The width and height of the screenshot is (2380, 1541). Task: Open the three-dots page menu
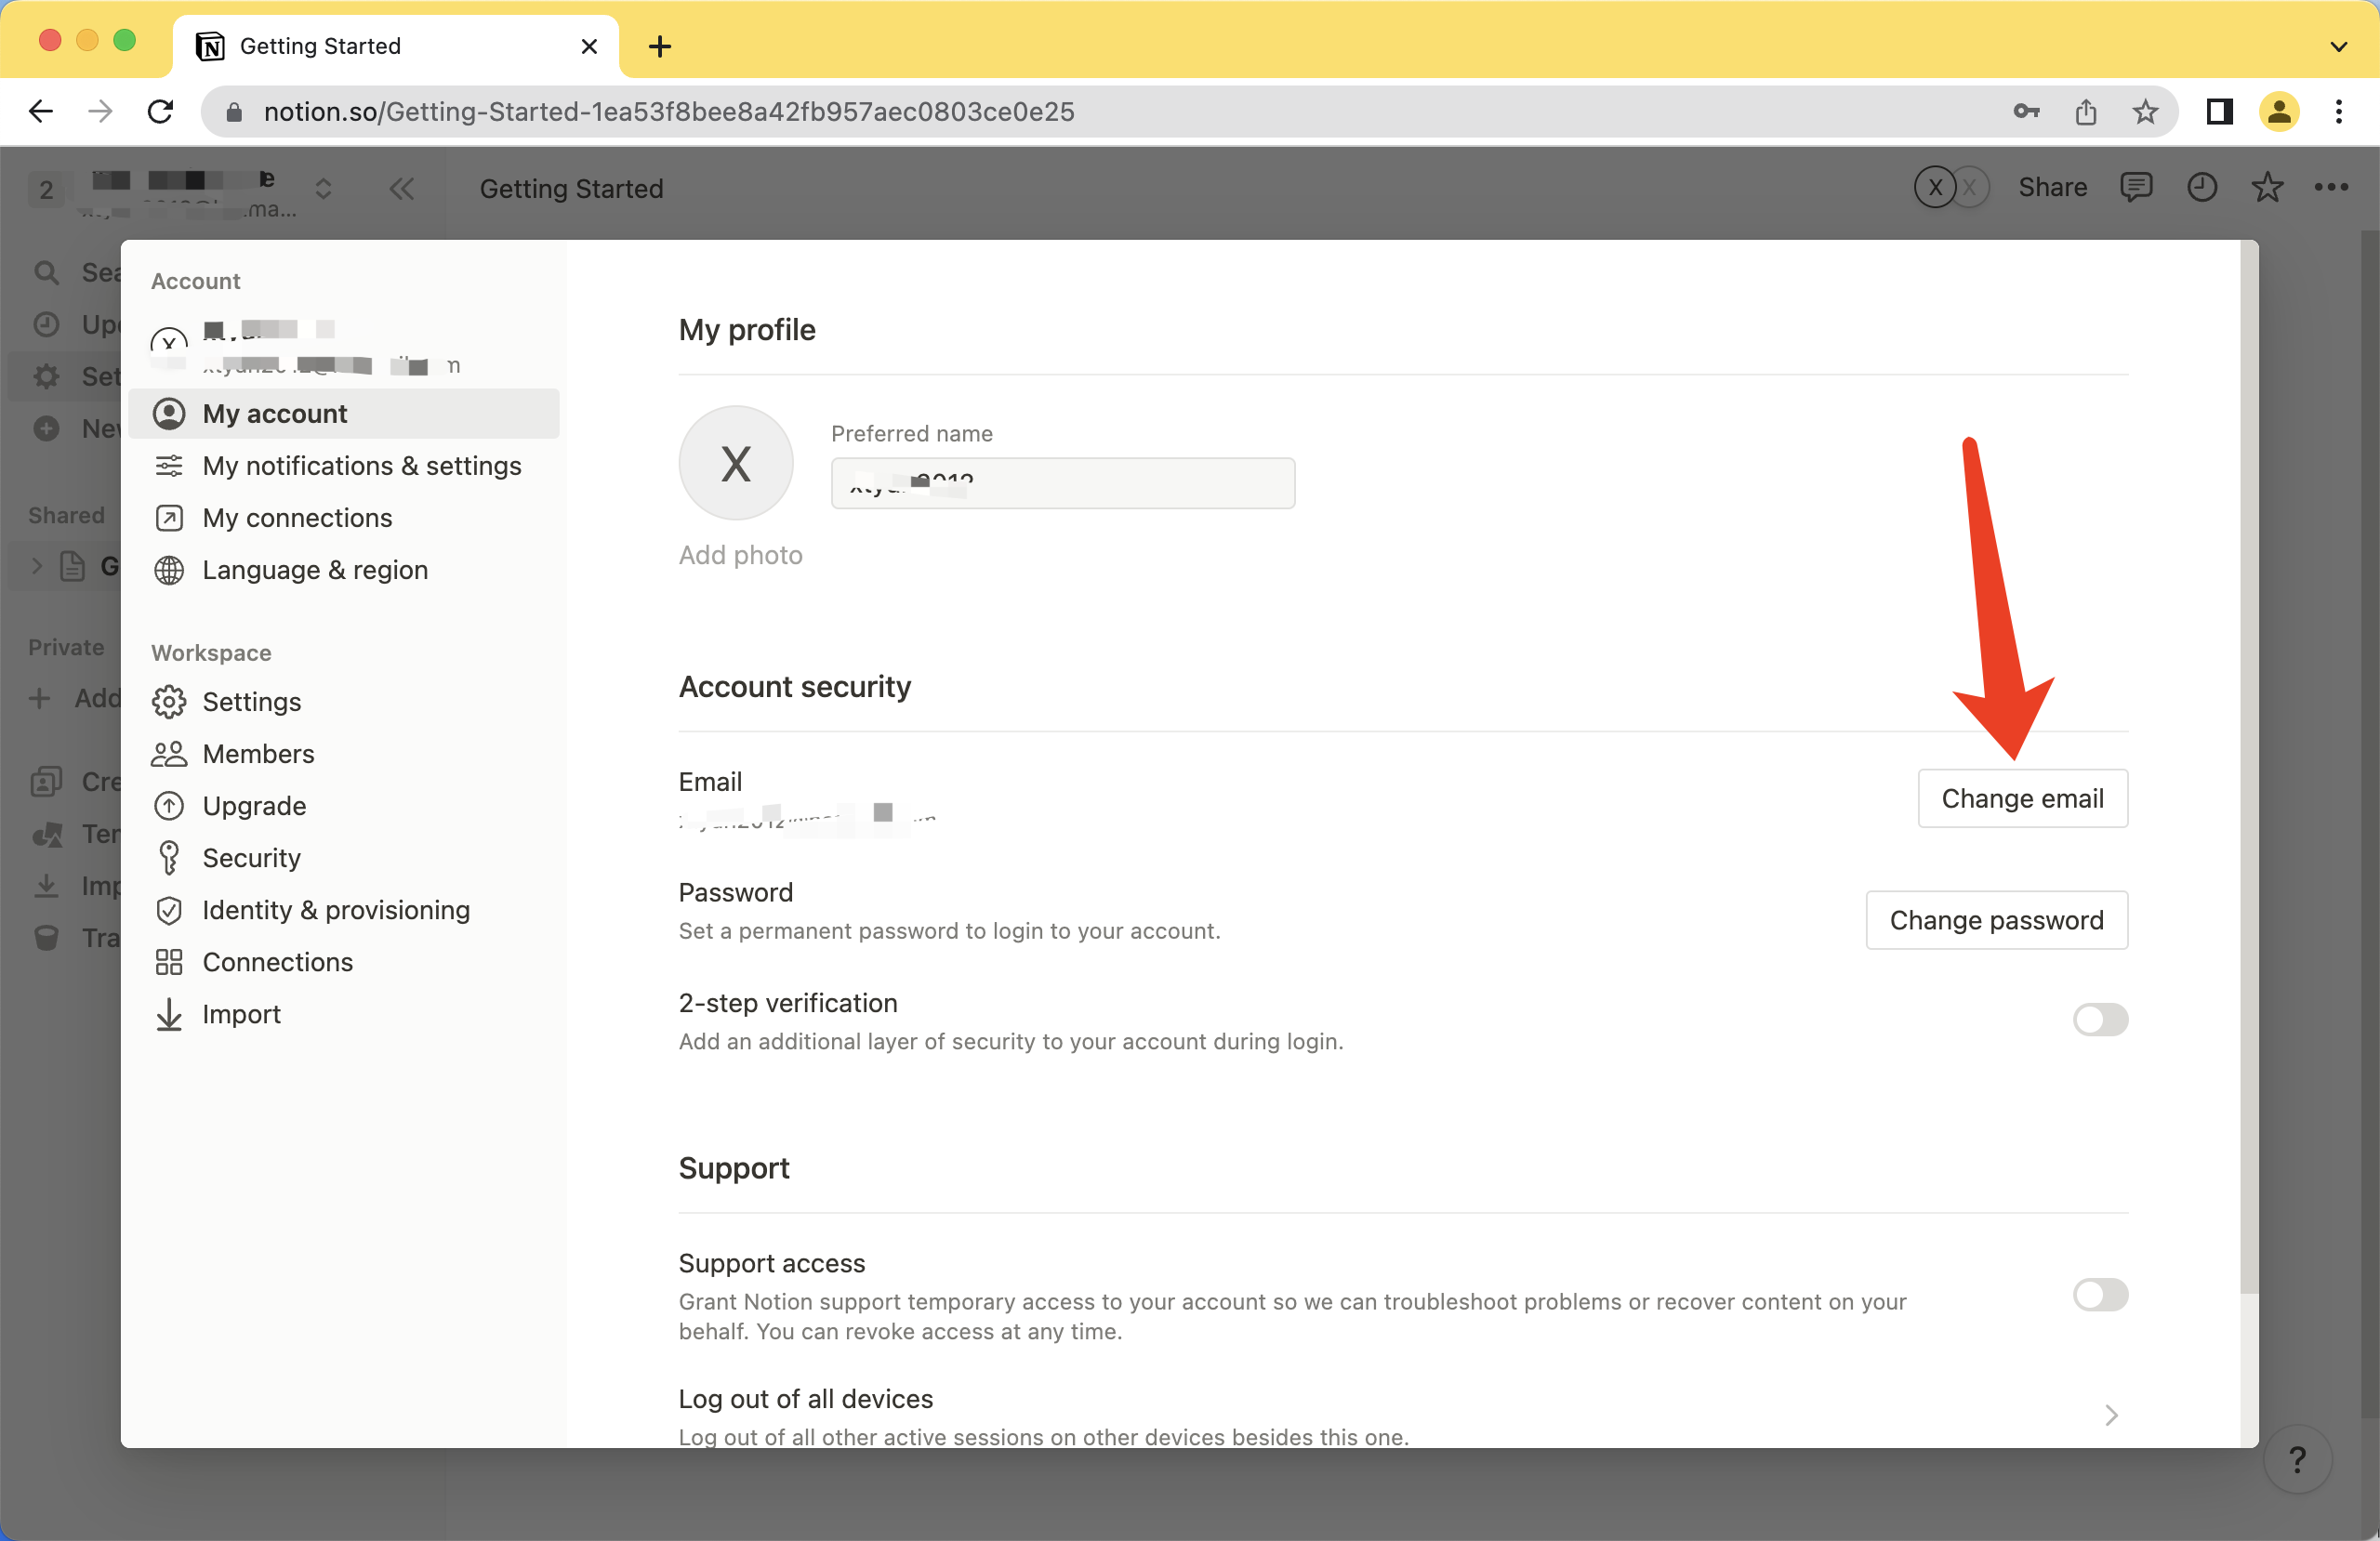click(x=2330, y=187)
